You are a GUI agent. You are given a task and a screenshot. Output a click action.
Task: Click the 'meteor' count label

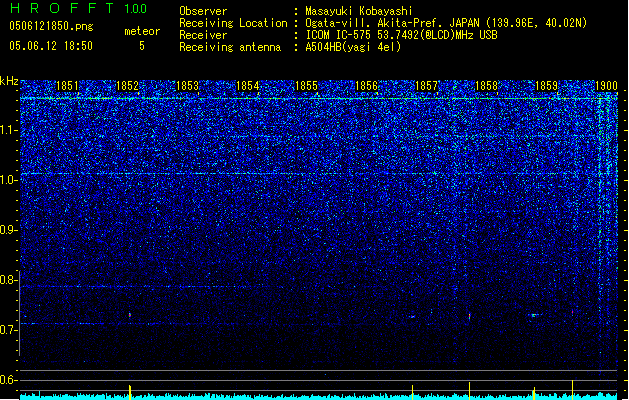[142, 31]
